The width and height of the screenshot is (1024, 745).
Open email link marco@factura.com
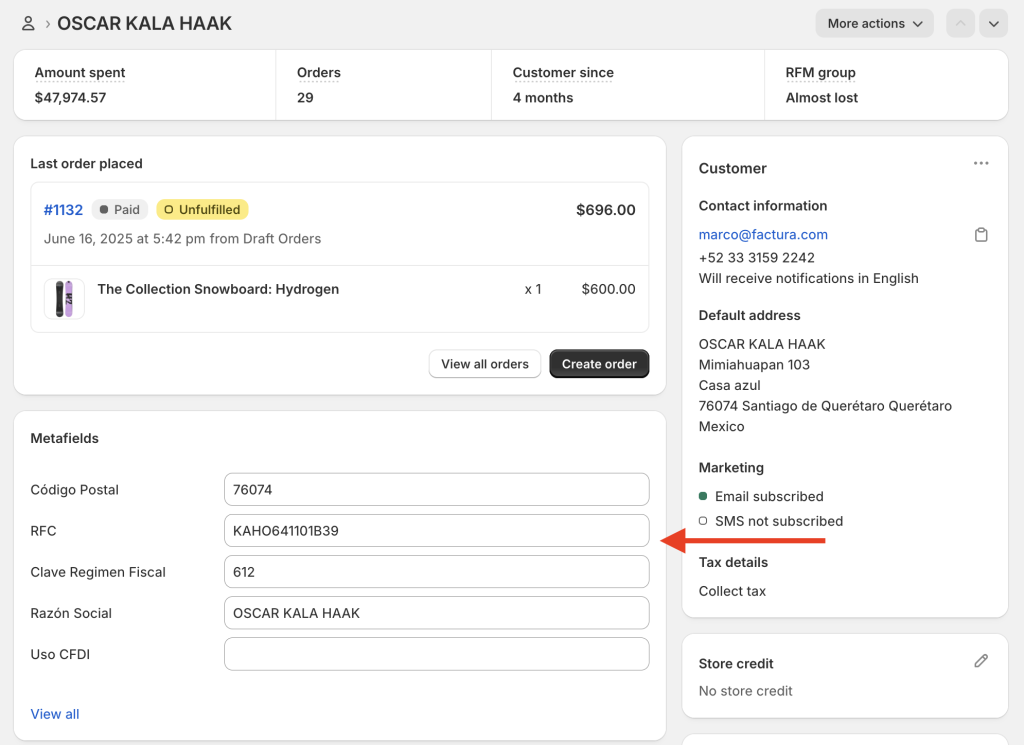(x=763, y=234)
